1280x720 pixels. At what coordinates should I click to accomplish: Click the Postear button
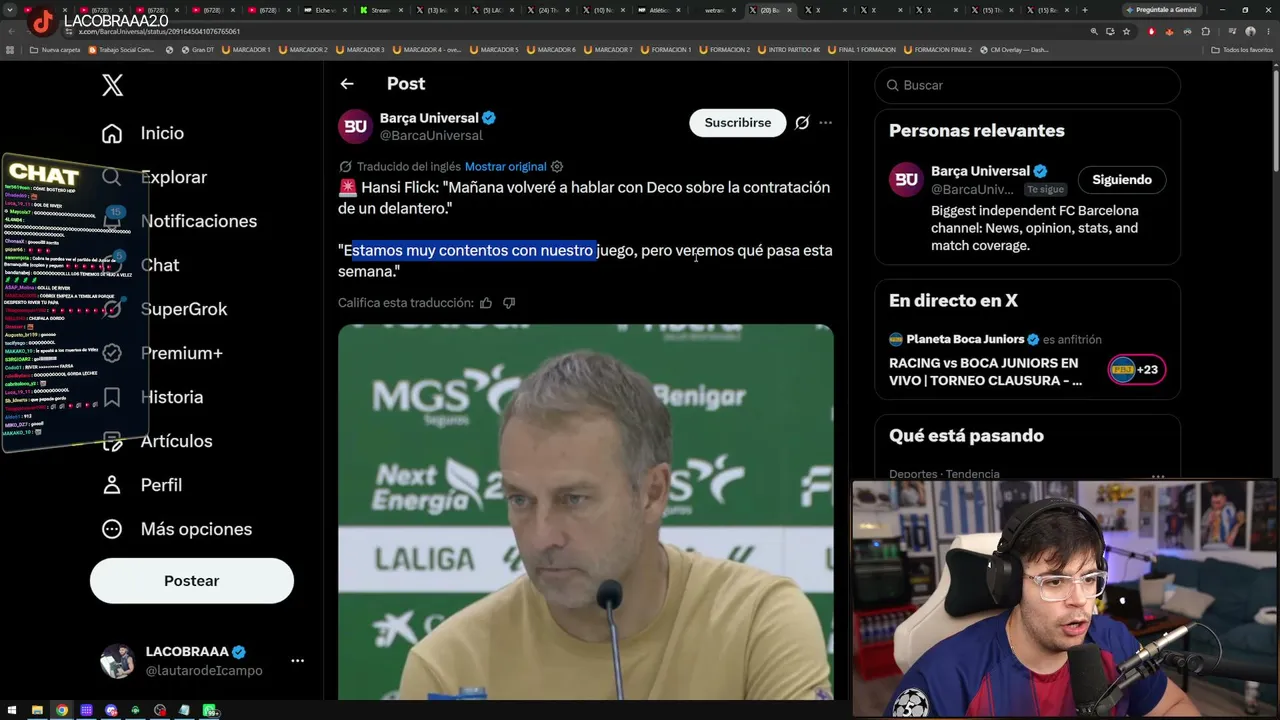pos(192,581)
